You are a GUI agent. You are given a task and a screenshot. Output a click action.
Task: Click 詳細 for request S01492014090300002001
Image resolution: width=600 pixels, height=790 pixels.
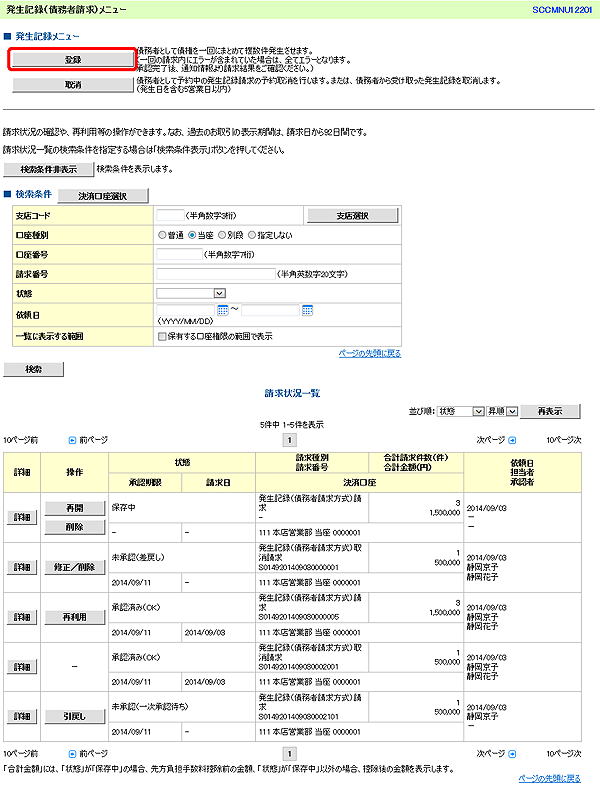click(22, 667)
